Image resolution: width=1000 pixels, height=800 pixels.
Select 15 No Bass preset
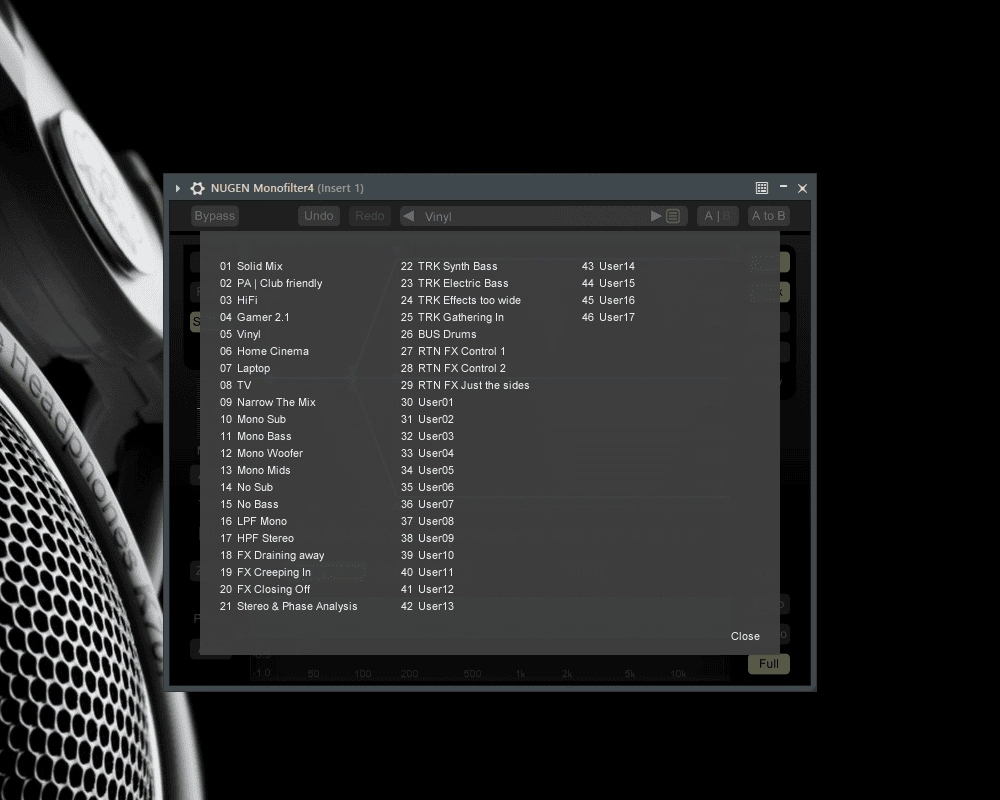point(249,504)
